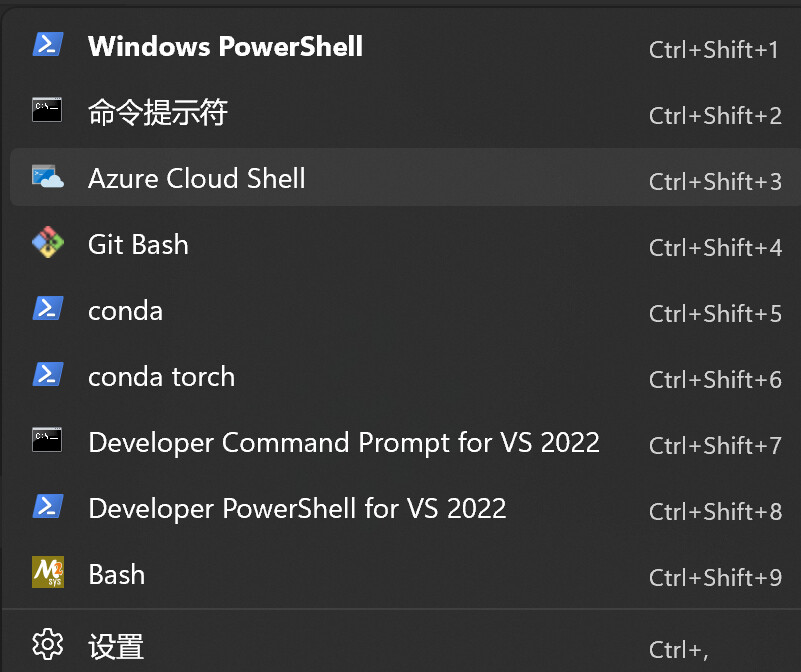Screen dimensions: 801x672
Task: Click the Ctrl+Shift+5 shortcut label
Action: pos(715,313)
